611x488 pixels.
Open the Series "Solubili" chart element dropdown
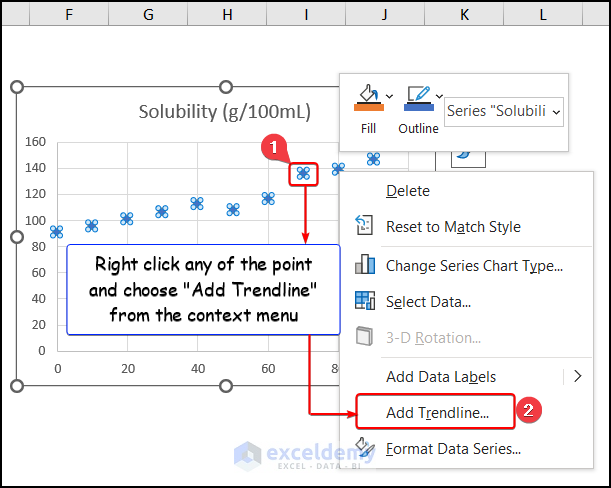coord(504,111)
